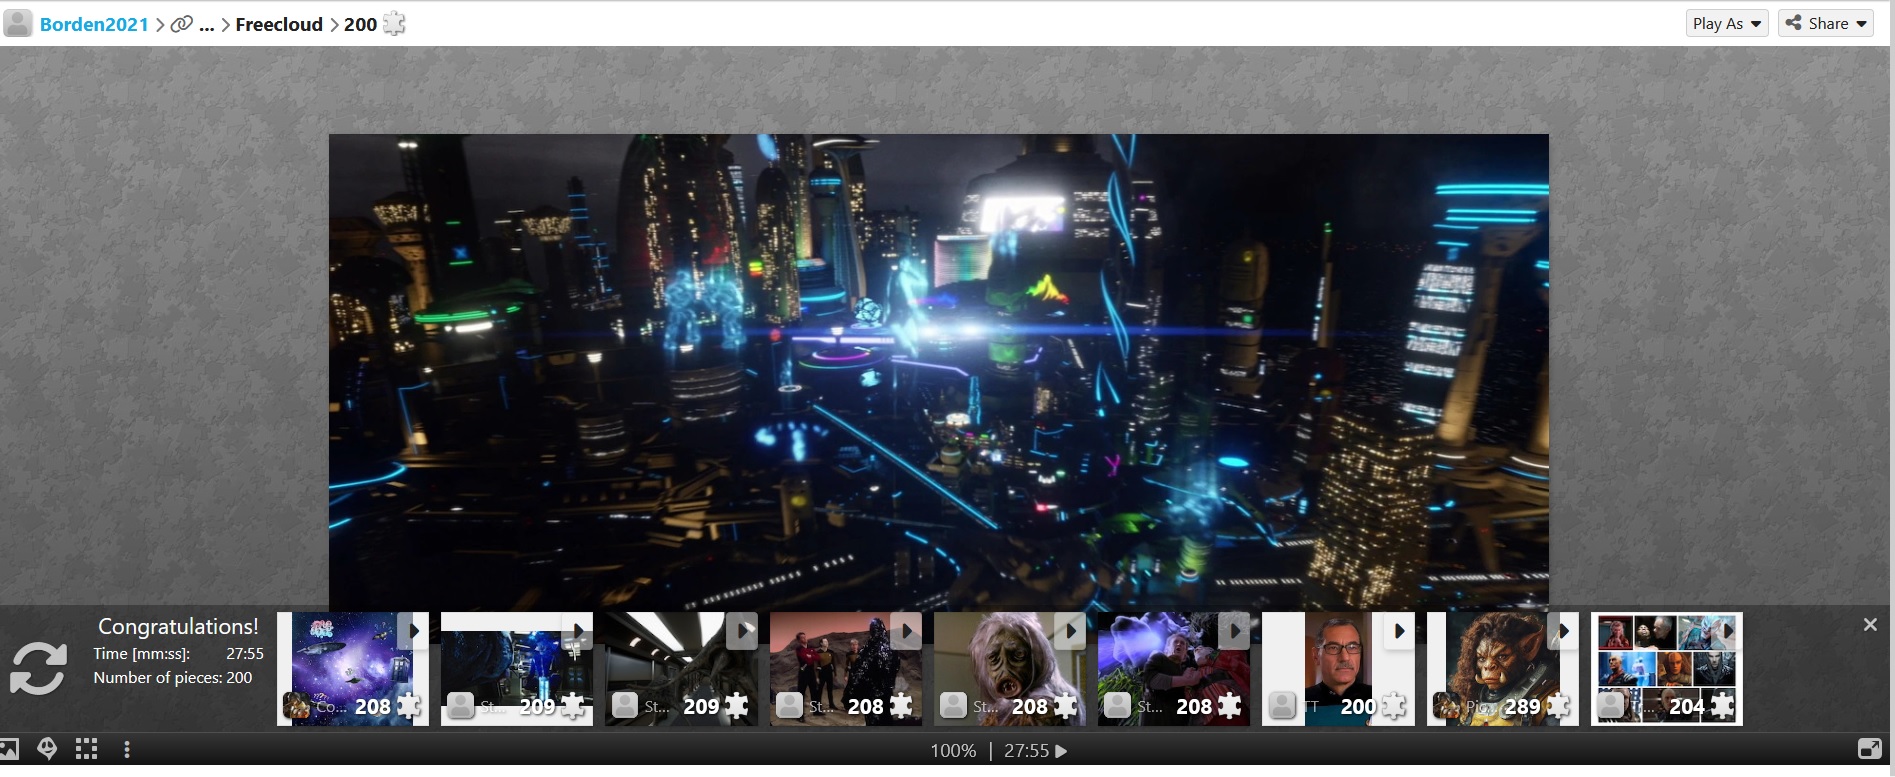
Task: Open the Play As dropdown
Action: pyautogui.click(x=1727, y=23)
